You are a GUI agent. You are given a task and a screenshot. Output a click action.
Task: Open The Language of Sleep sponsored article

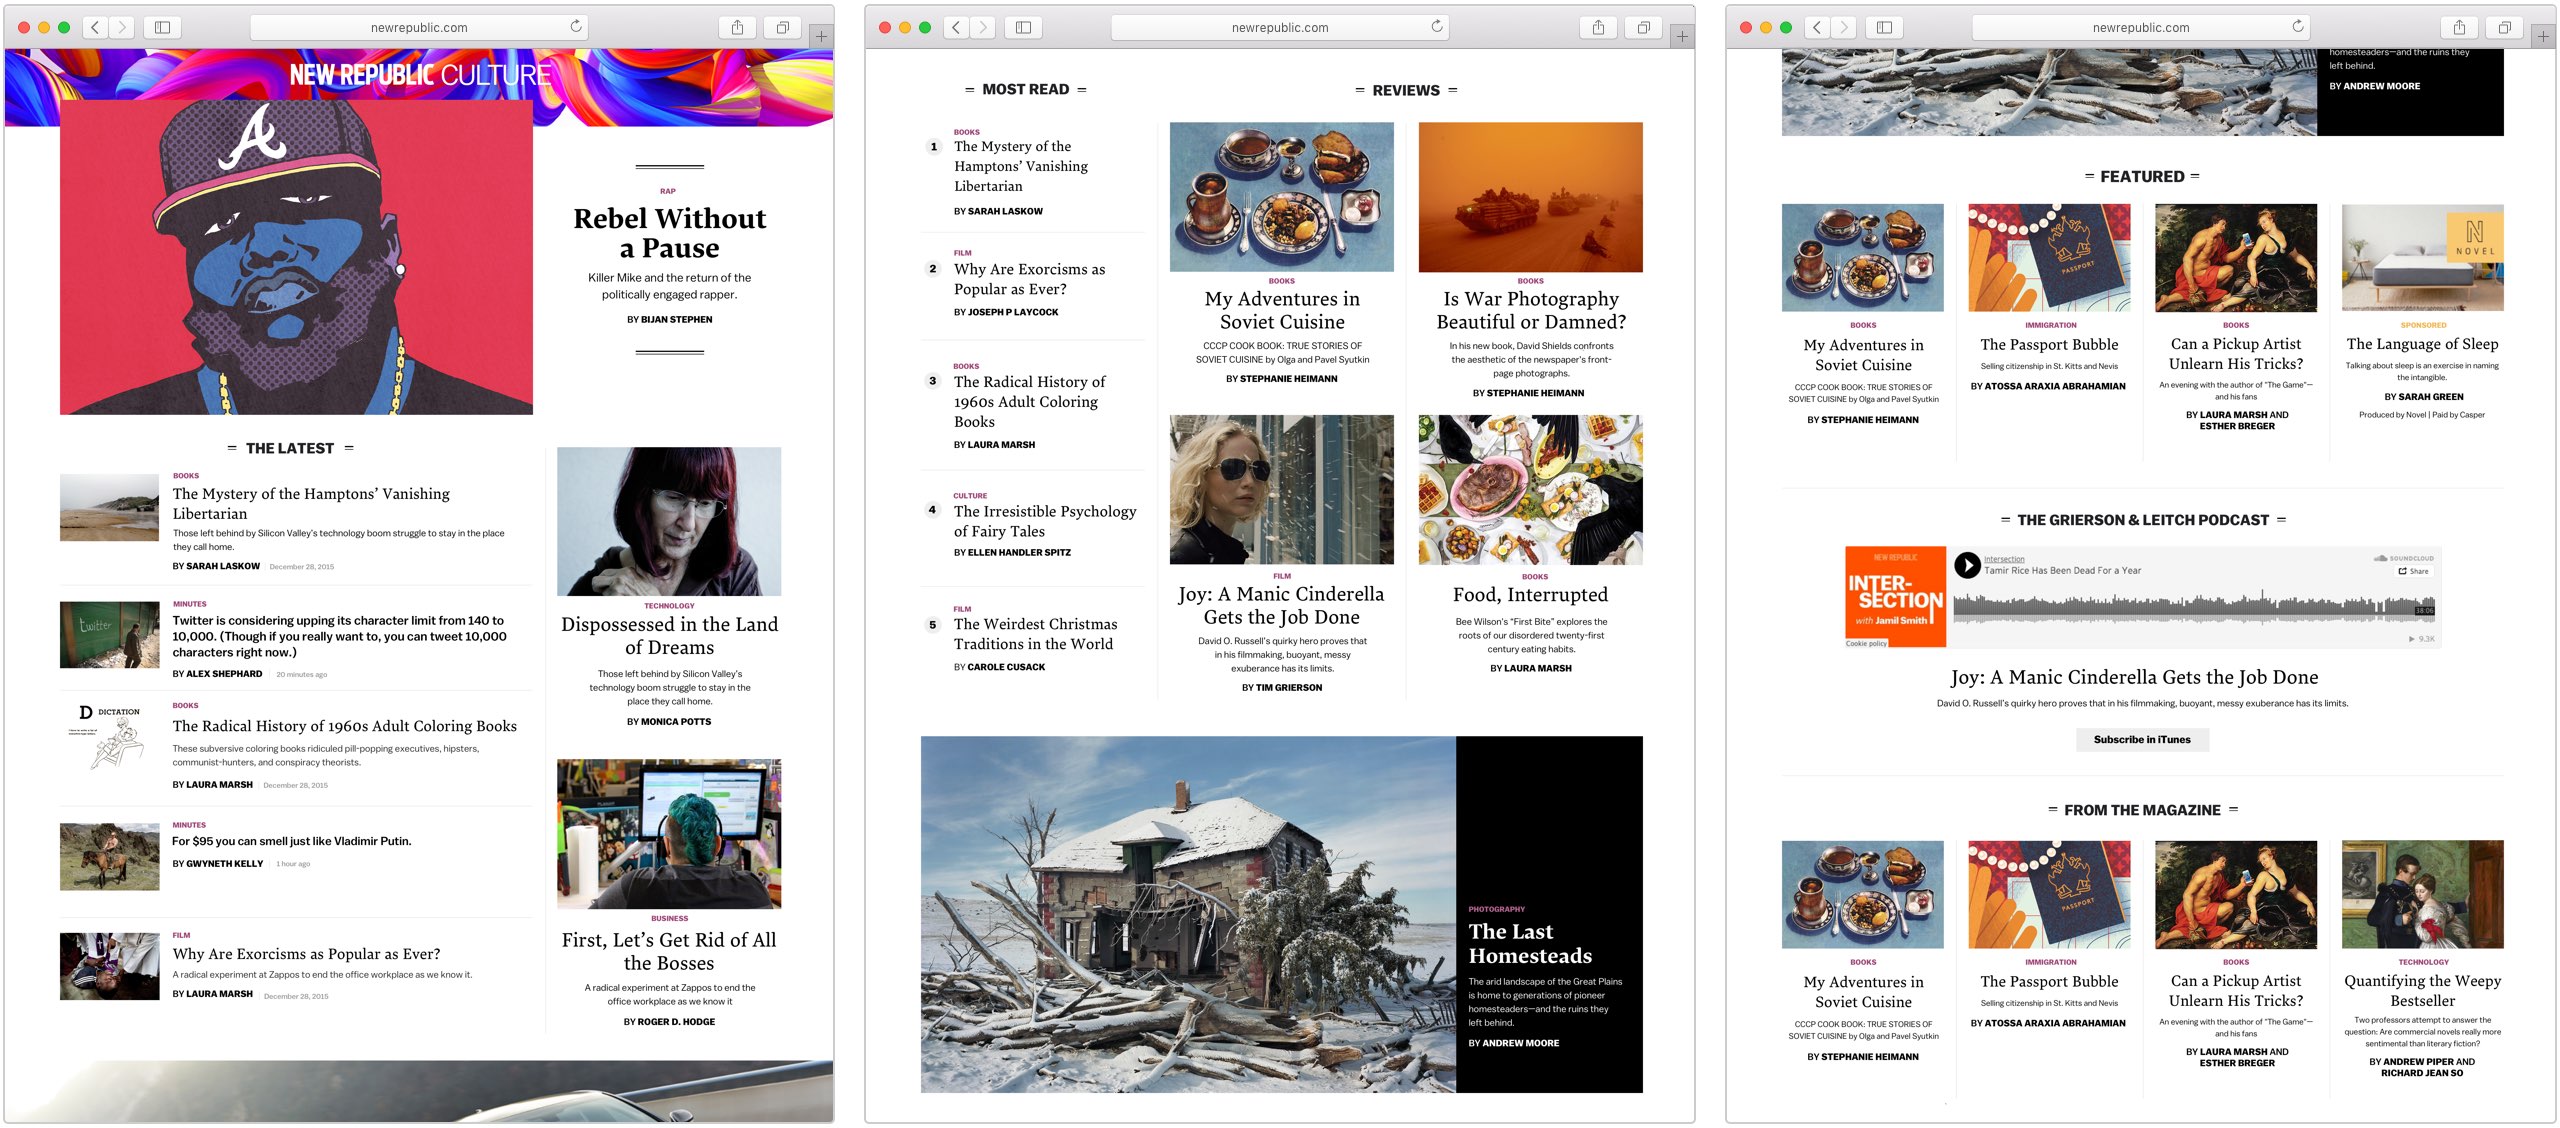pos(2422,343)
